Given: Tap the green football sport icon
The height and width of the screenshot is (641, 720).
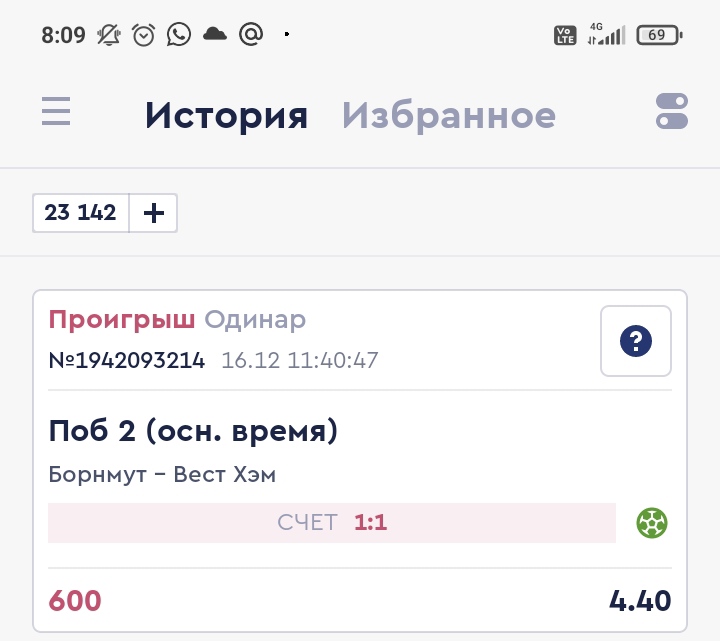Looking at the screenshot, I should pos(652,522).
